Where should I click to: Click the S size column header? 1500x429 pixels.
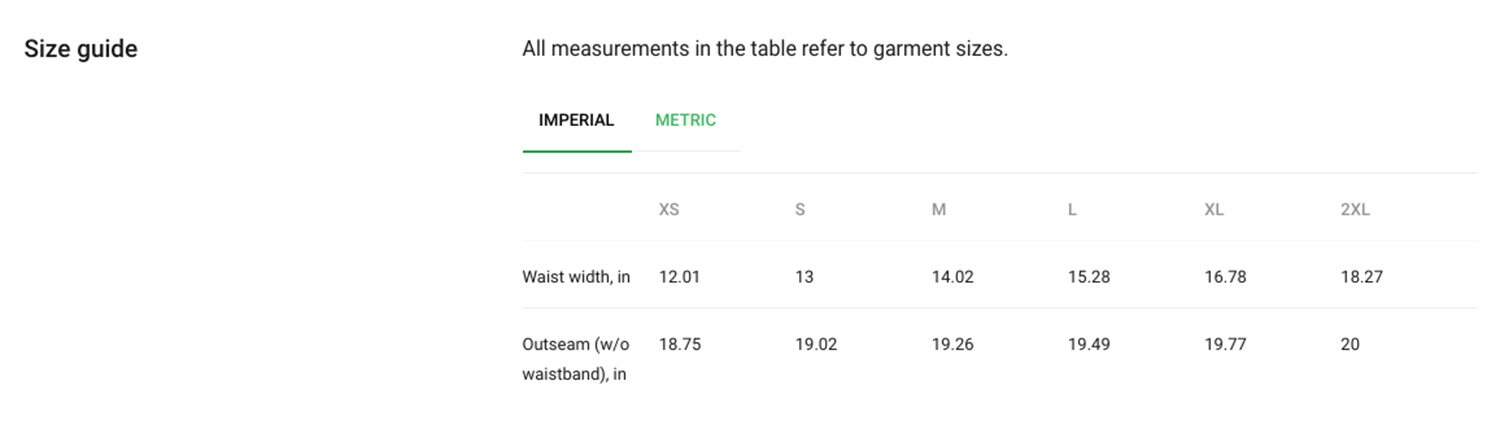[800, 210]
